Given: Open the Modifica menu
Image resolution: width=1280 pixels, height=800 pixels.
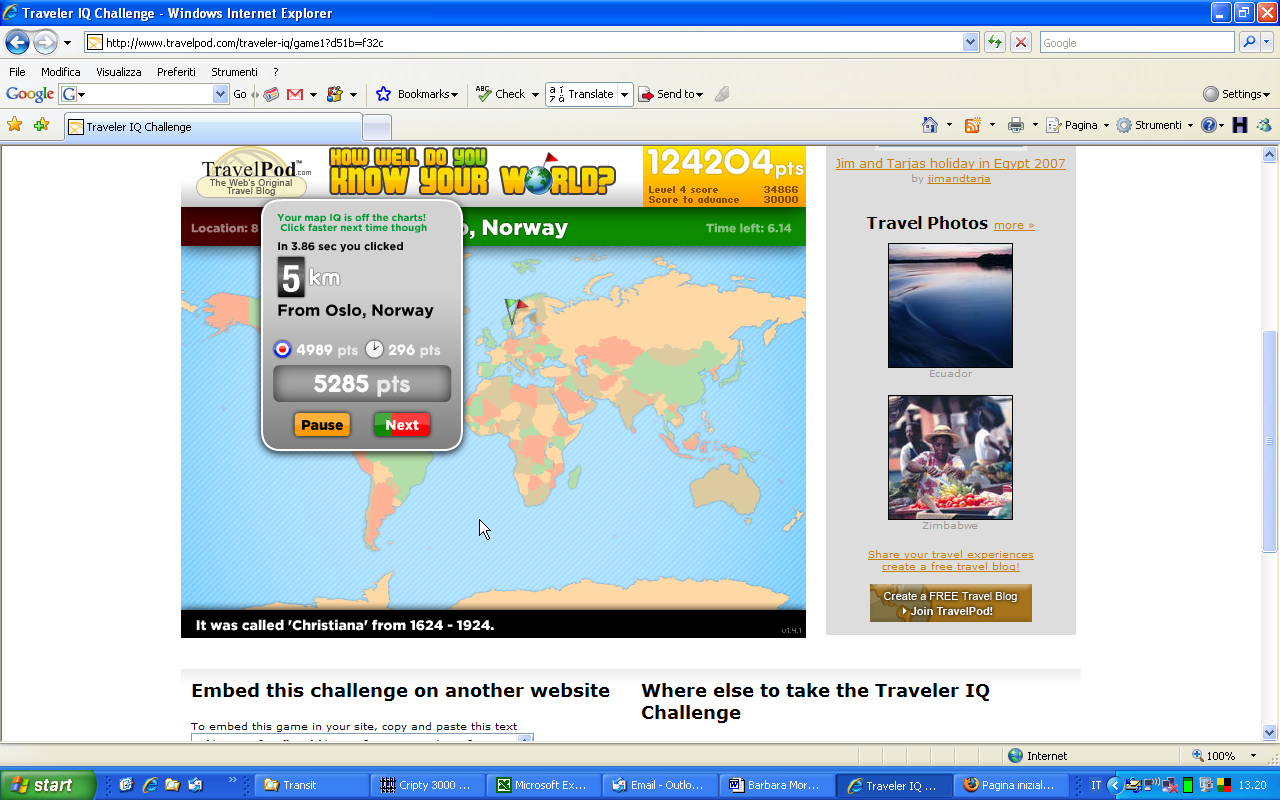Looking at the screenshot, I should pos(61,72).
